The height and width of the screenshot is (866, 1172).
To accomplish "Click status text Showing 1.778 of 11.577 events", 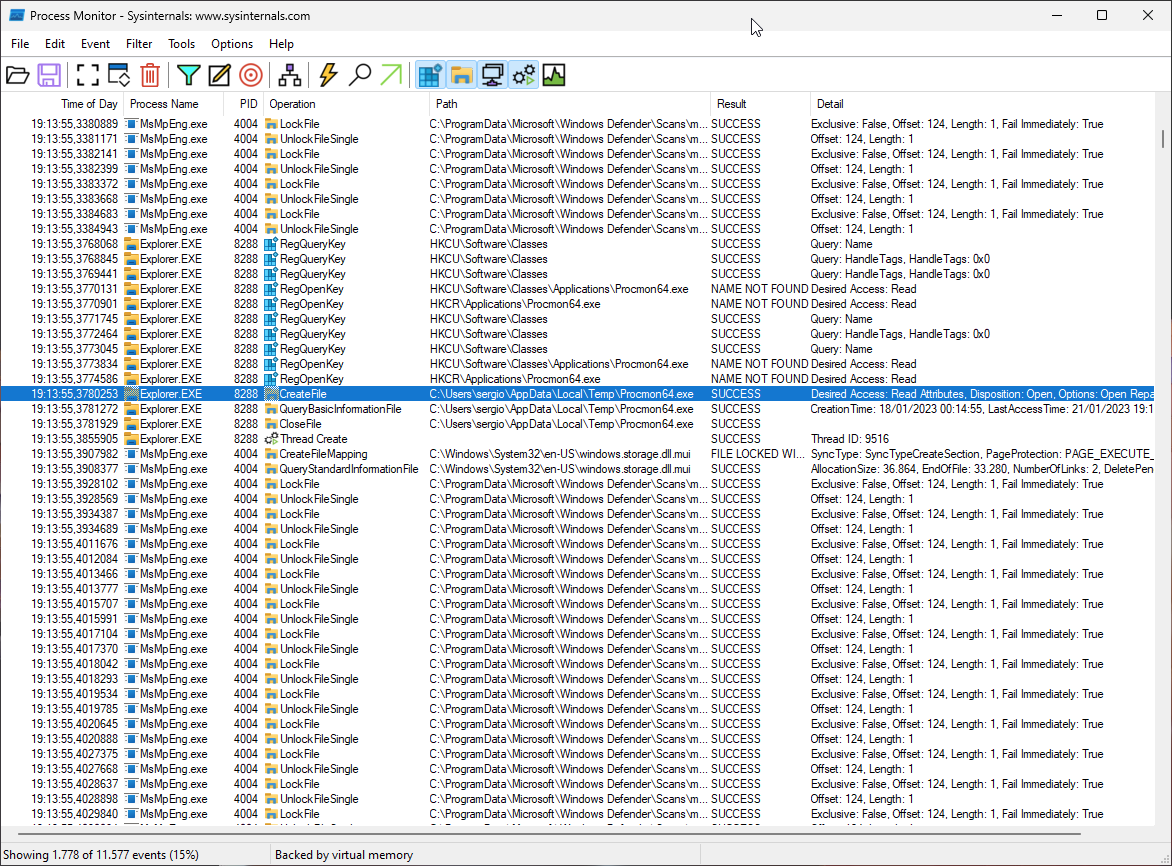I will coord(101,855).
